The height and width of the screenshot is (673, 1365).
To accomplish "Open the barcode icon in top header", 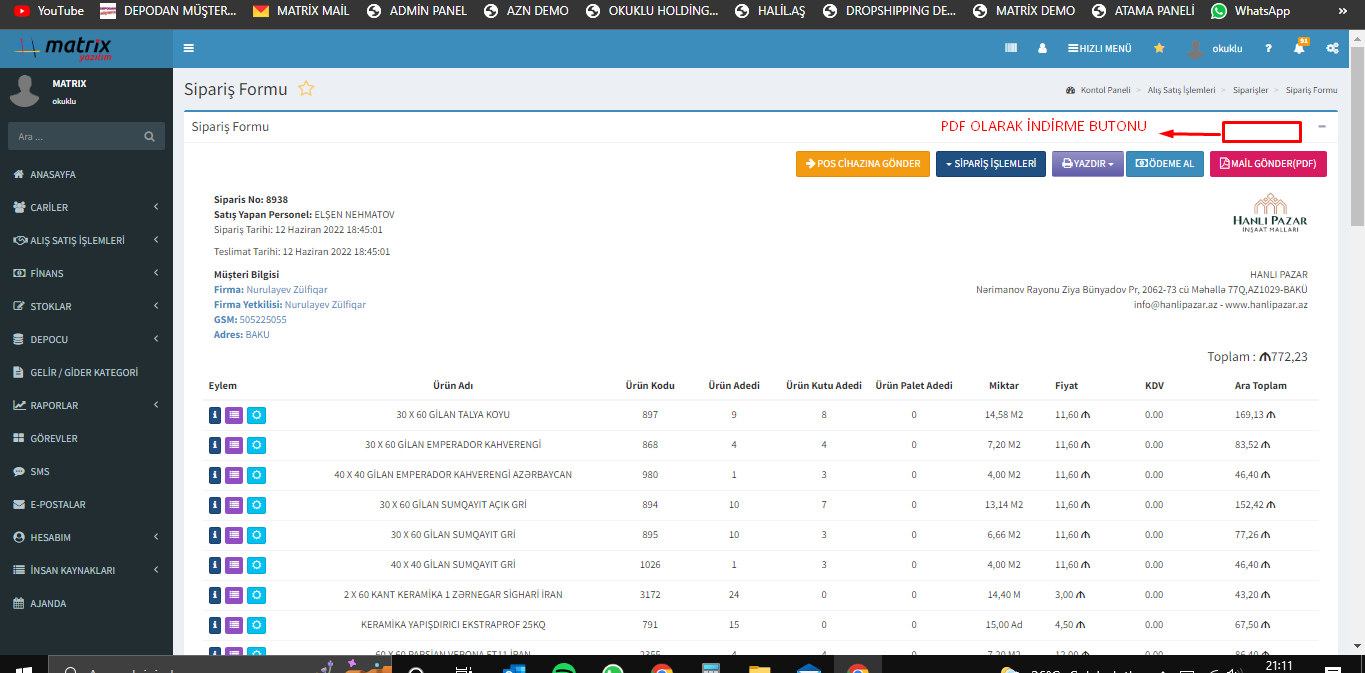I will tap(1011, 48).
